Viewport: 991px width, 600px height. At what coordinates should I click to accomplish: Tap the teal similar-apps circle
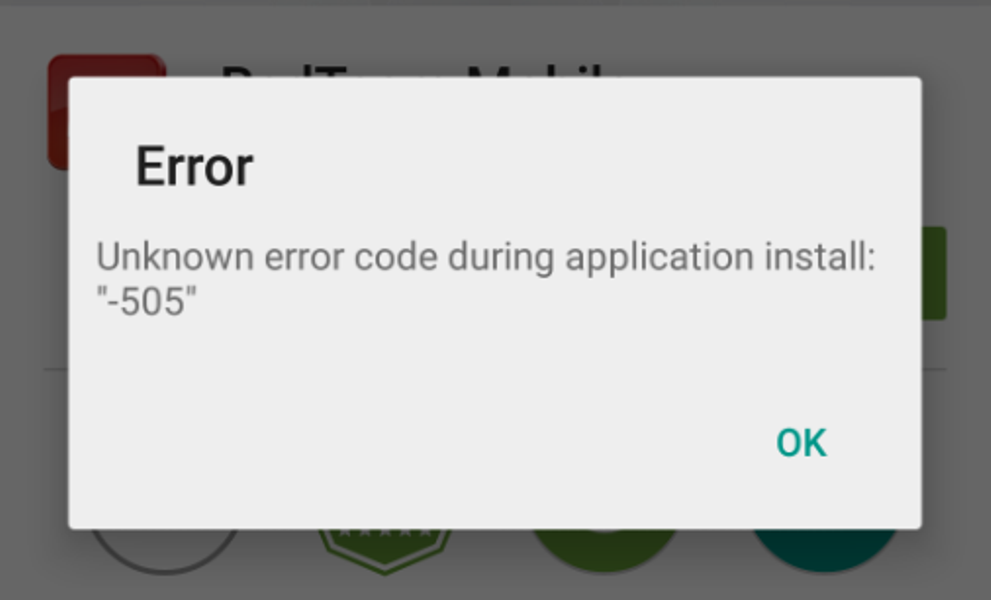point(824,550)
